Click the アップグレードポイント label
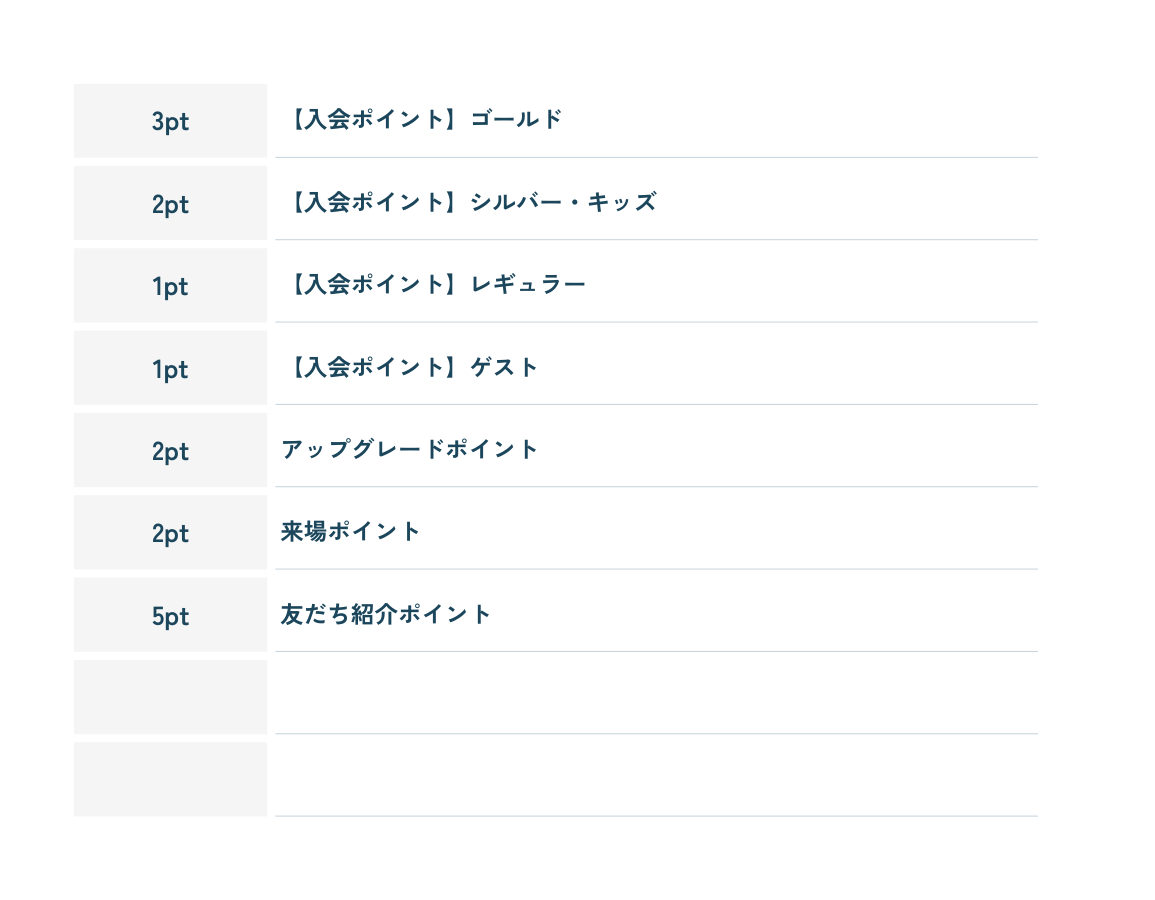 click(x=410, y=450)
